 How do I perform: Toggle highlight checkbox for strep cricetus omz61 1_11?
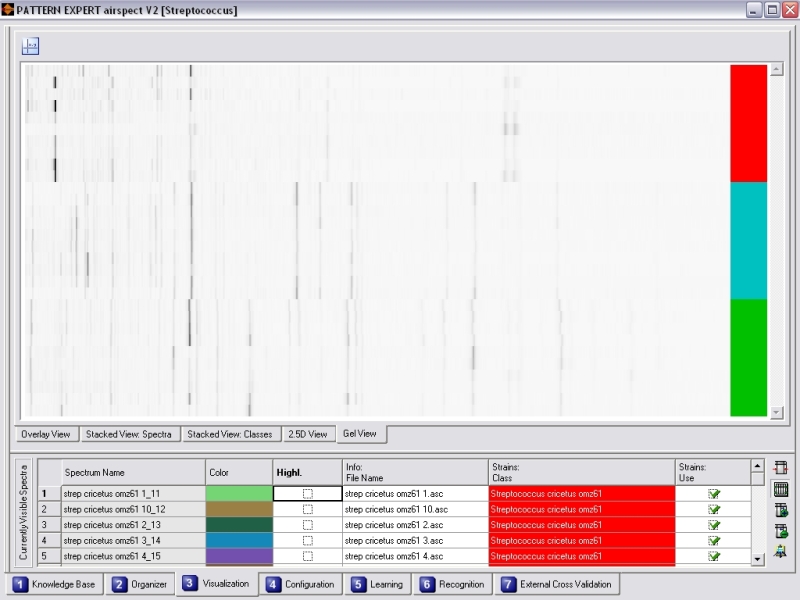coord(307,494)
